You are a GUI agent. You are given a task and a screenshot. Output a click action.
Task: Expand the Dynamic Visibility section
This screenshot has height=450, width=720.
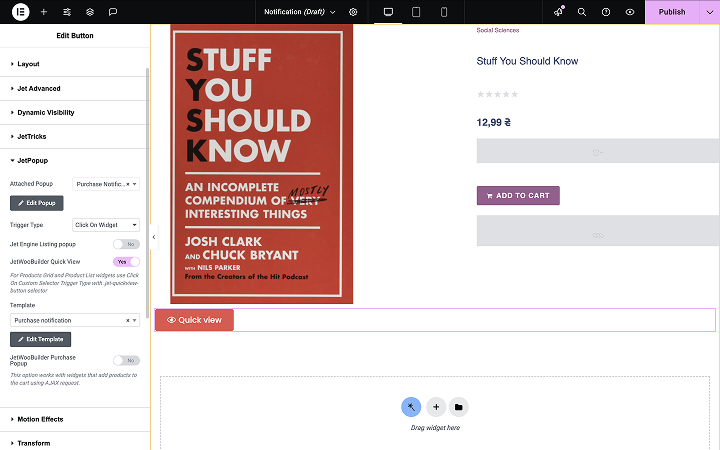tap(74, 112)
